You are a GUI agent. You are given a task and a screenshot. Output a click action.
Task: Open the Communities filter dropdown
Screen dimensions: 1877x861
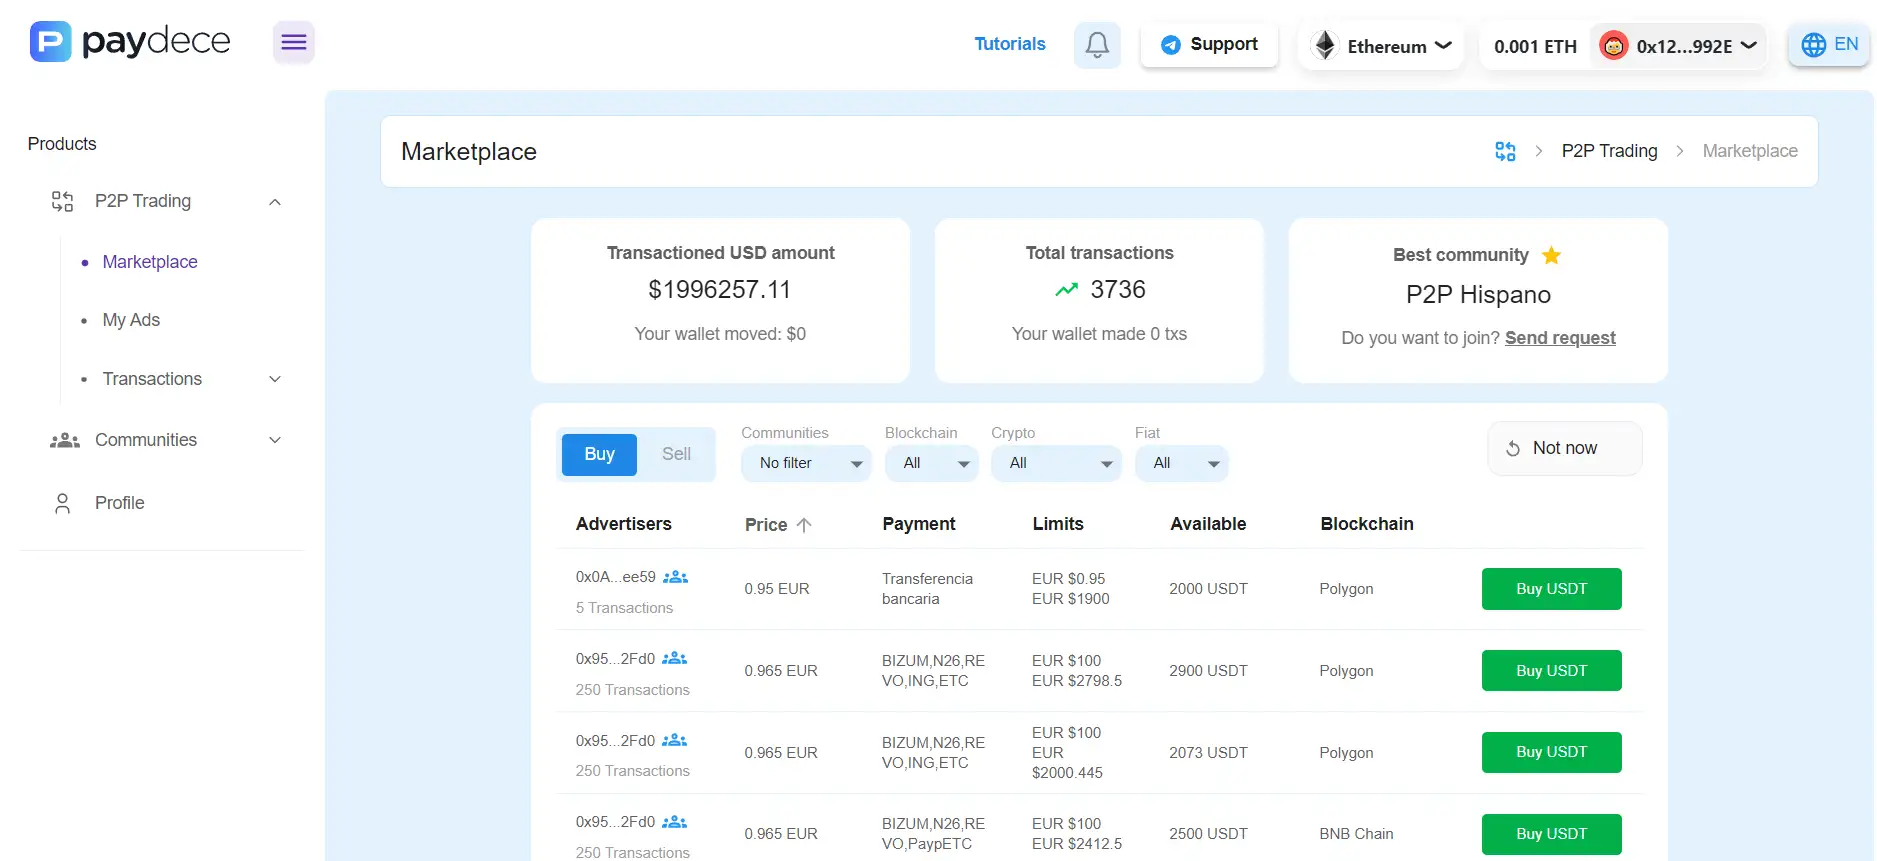pos(806,463)
